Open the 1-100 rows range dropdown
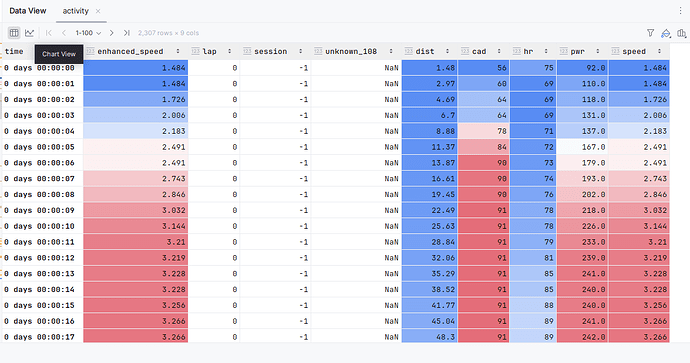 click(x=88, y=33)
